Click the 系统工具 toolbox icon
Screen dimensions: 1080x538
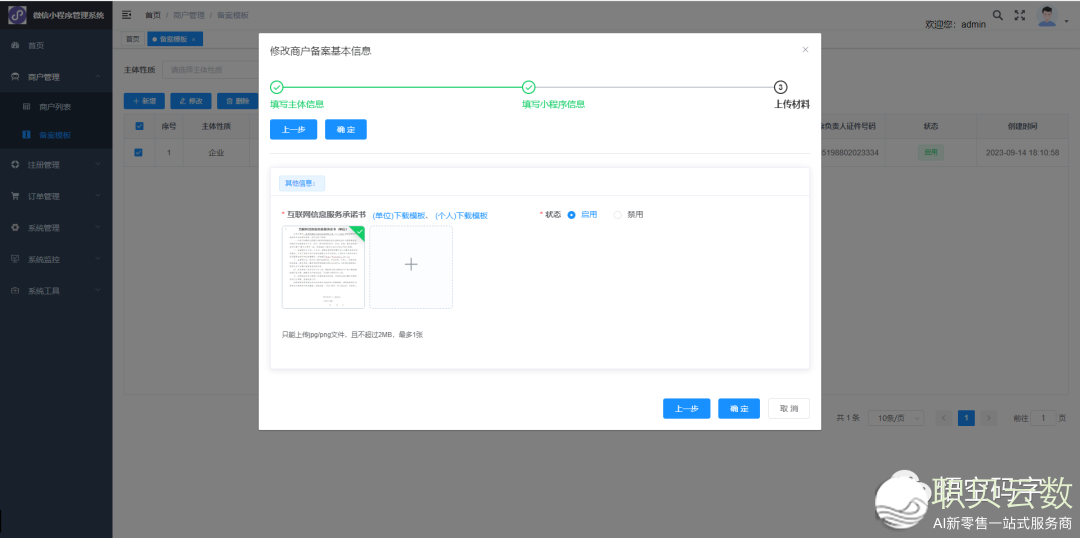[x=15, y=291]
